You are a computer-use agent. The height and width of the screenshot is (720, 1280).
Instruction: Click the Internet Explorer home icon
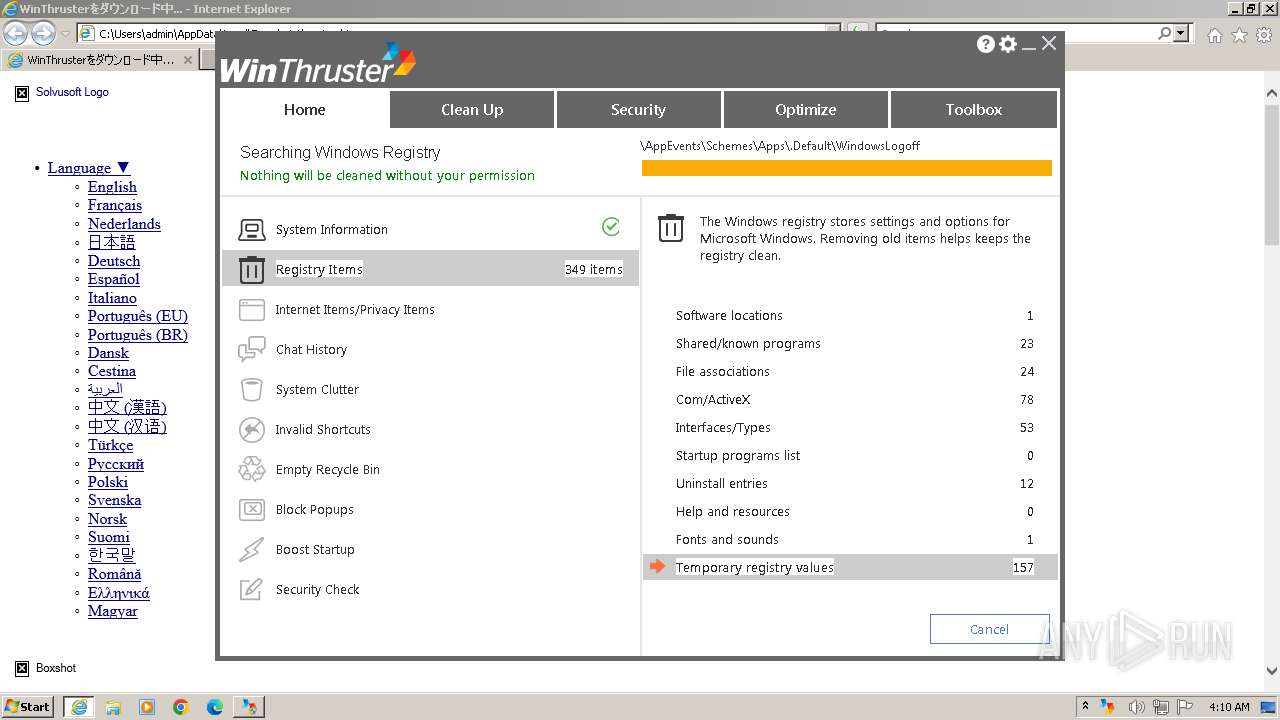click(x=1214, y=35)
